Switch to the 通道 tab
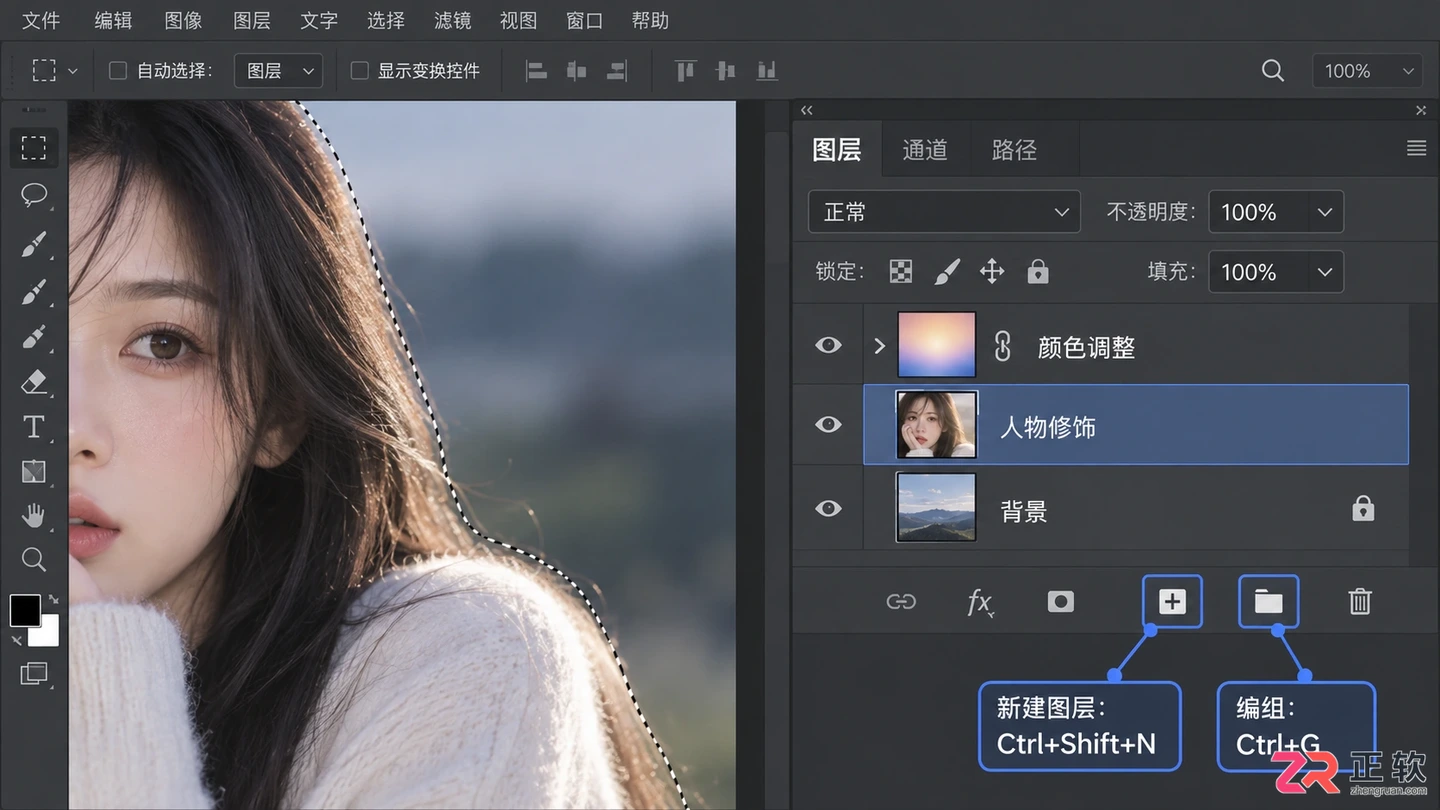1440x810 pixels. pos(925,149)
